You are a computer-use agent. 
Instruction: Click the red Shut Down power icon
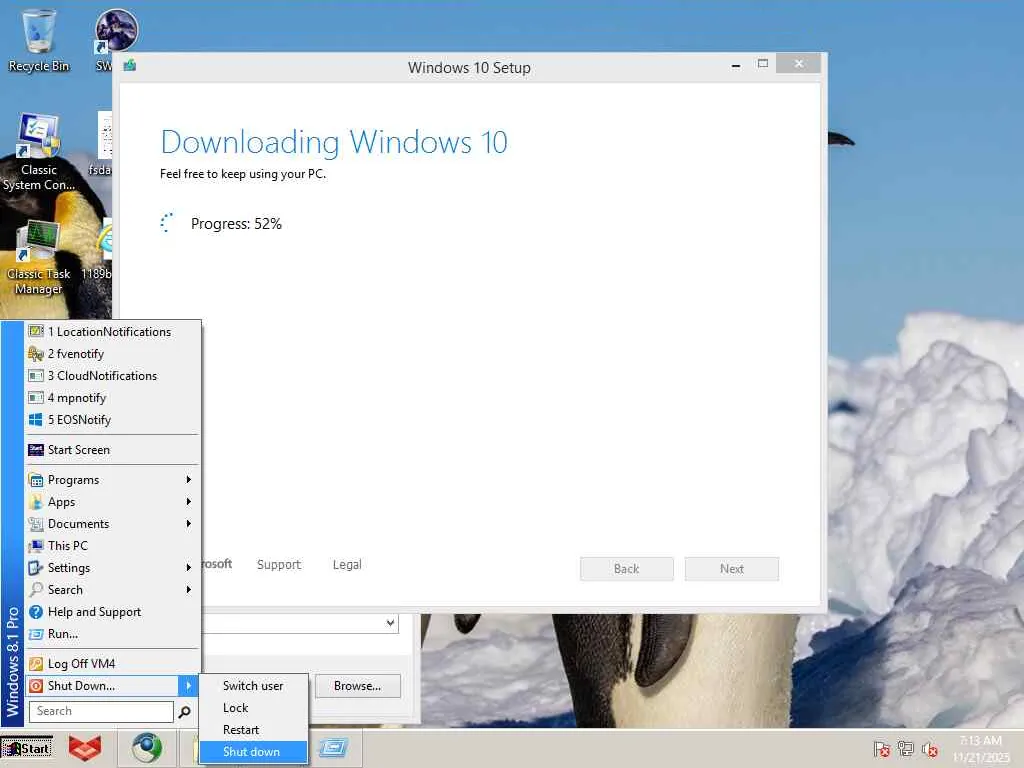coord(36,686)
